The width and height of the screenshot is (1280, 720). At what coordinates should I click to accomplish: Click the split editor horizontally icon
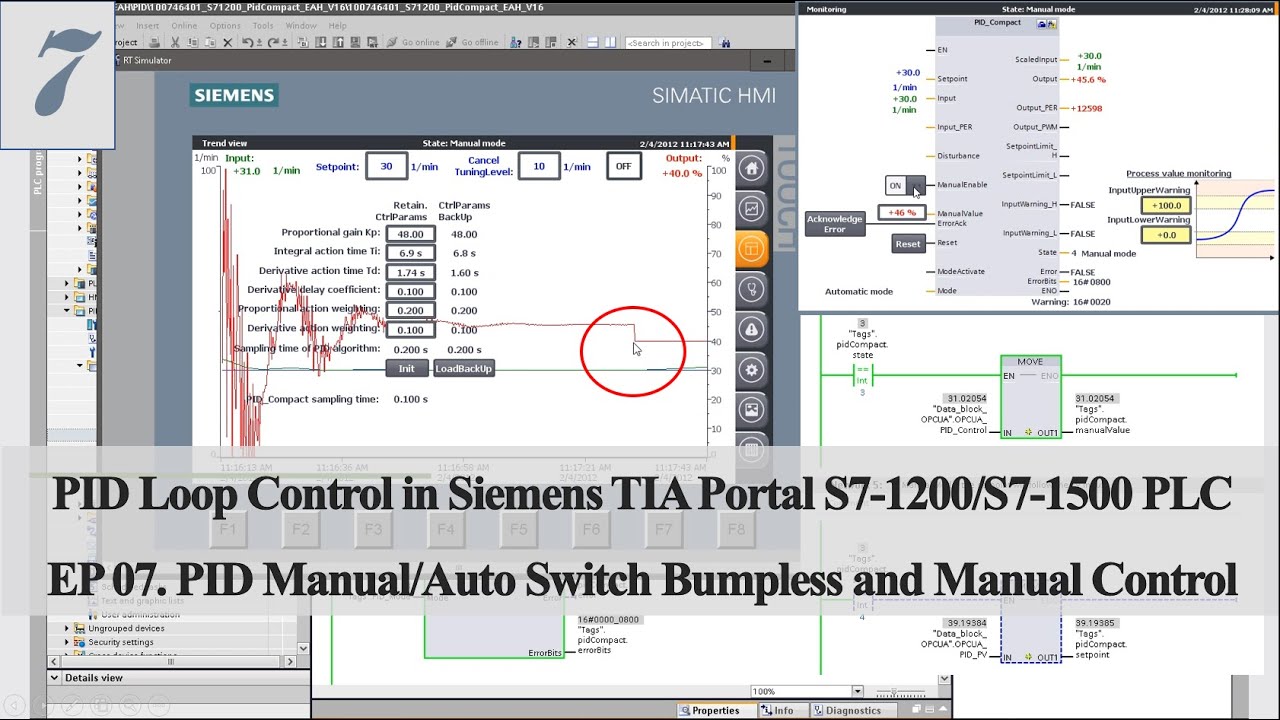pos(593,42)
